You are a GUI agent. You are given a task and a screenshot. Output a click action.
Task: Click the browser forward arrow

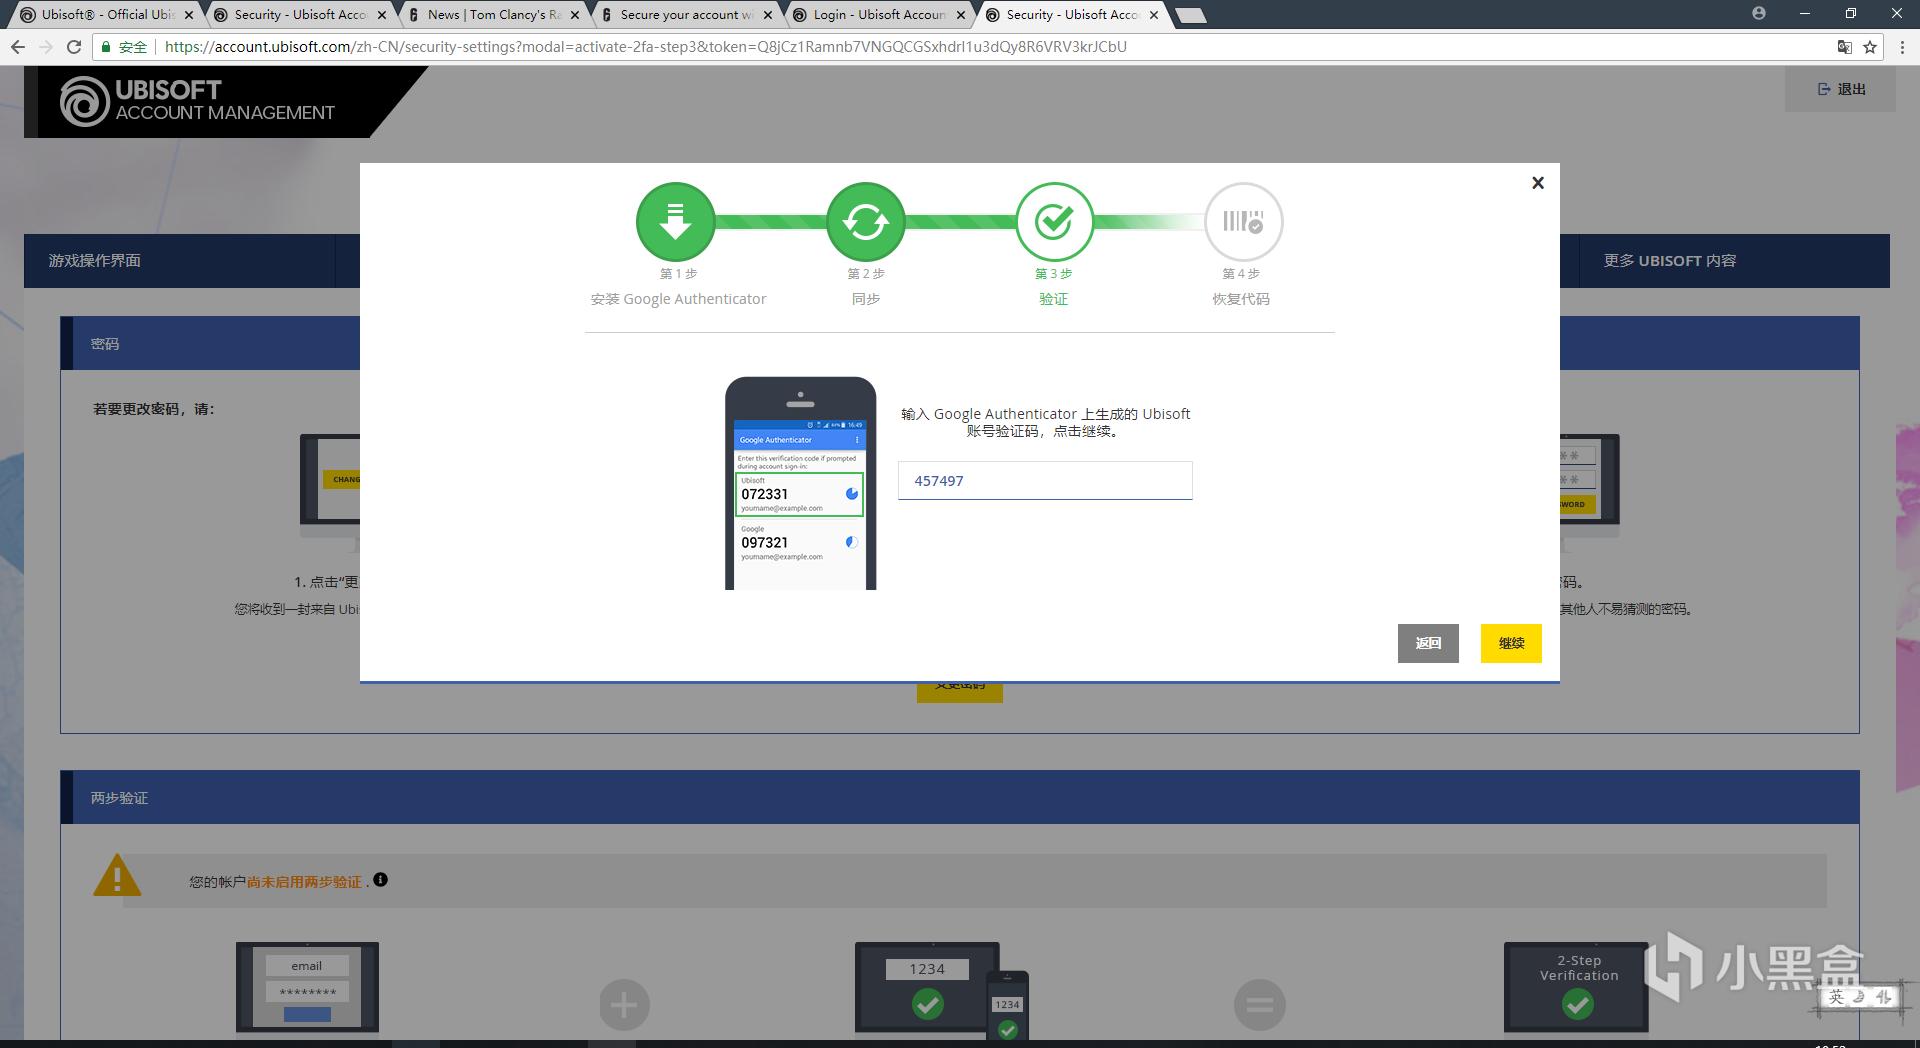[46, 47]
